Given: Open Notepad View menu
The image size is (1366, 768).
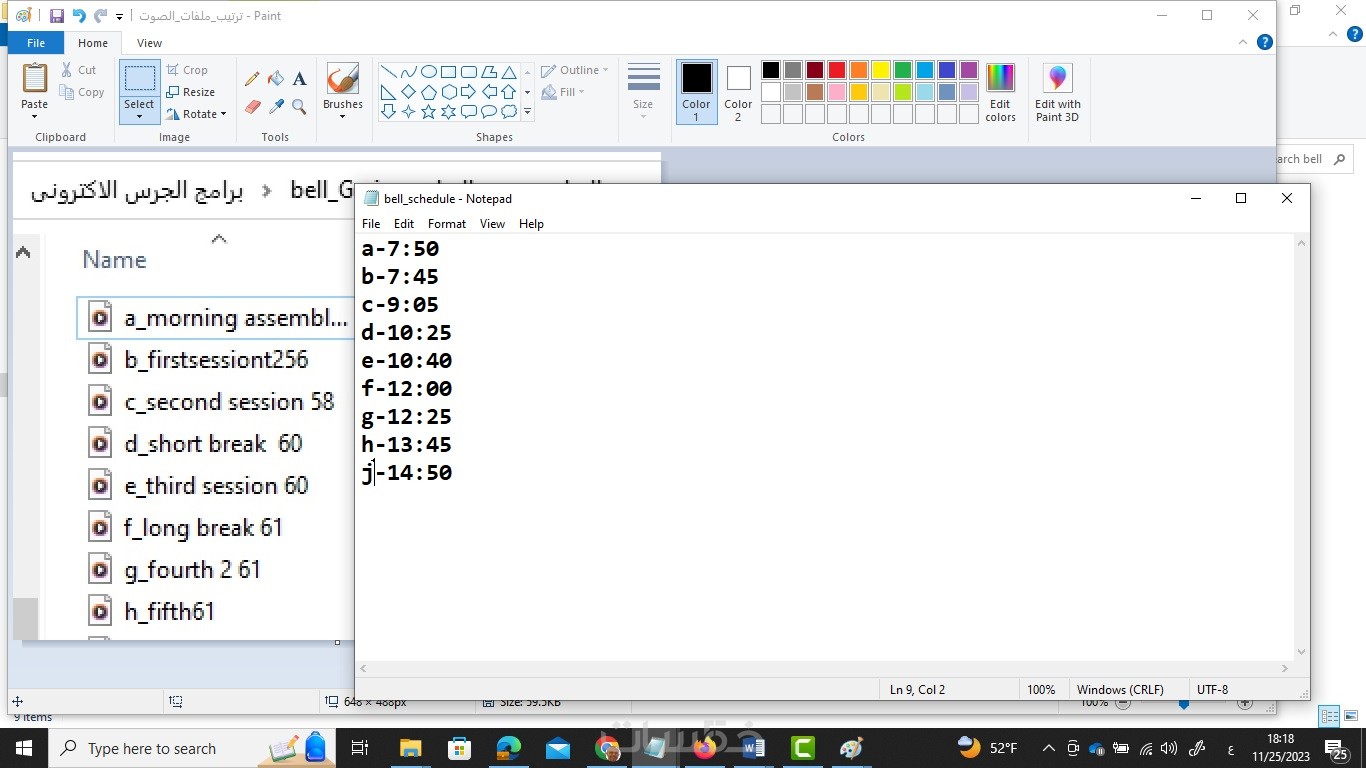Looking at the screenshot, I should (x=492, y=224).
